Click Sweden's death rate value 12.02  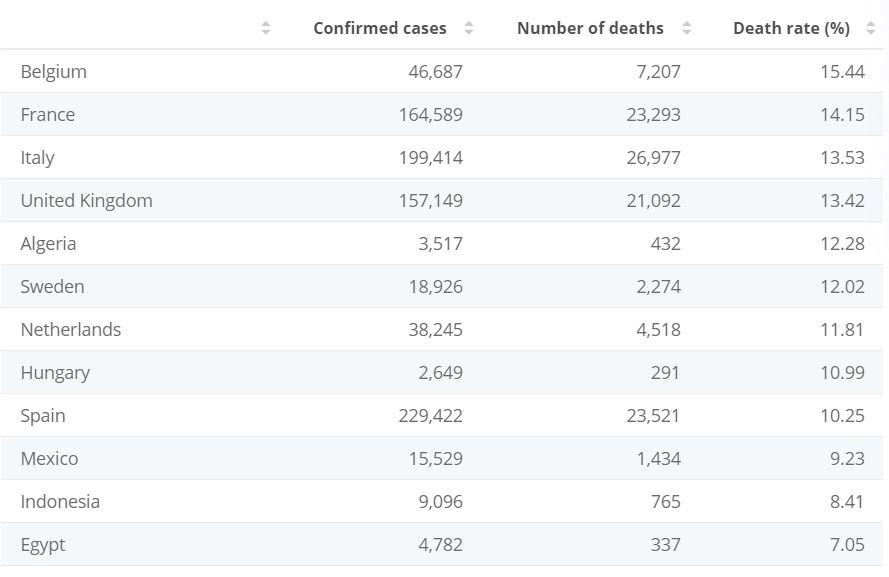point(842,287)
